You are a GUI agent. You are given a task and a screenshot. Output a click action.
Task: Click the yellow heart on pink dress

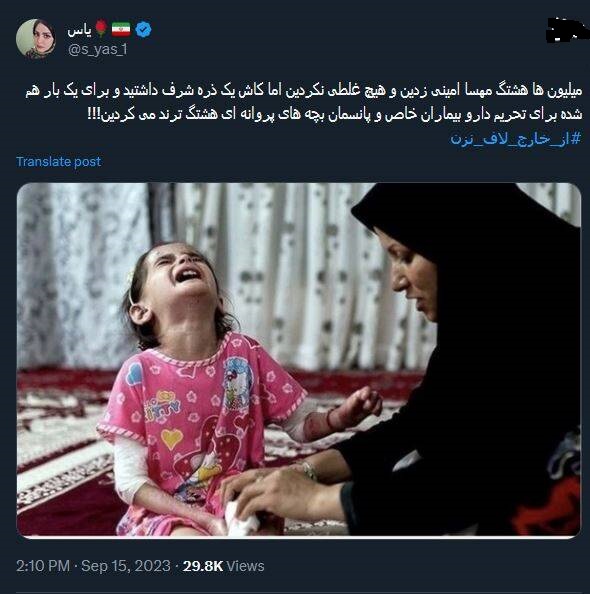tap(172, 438)
